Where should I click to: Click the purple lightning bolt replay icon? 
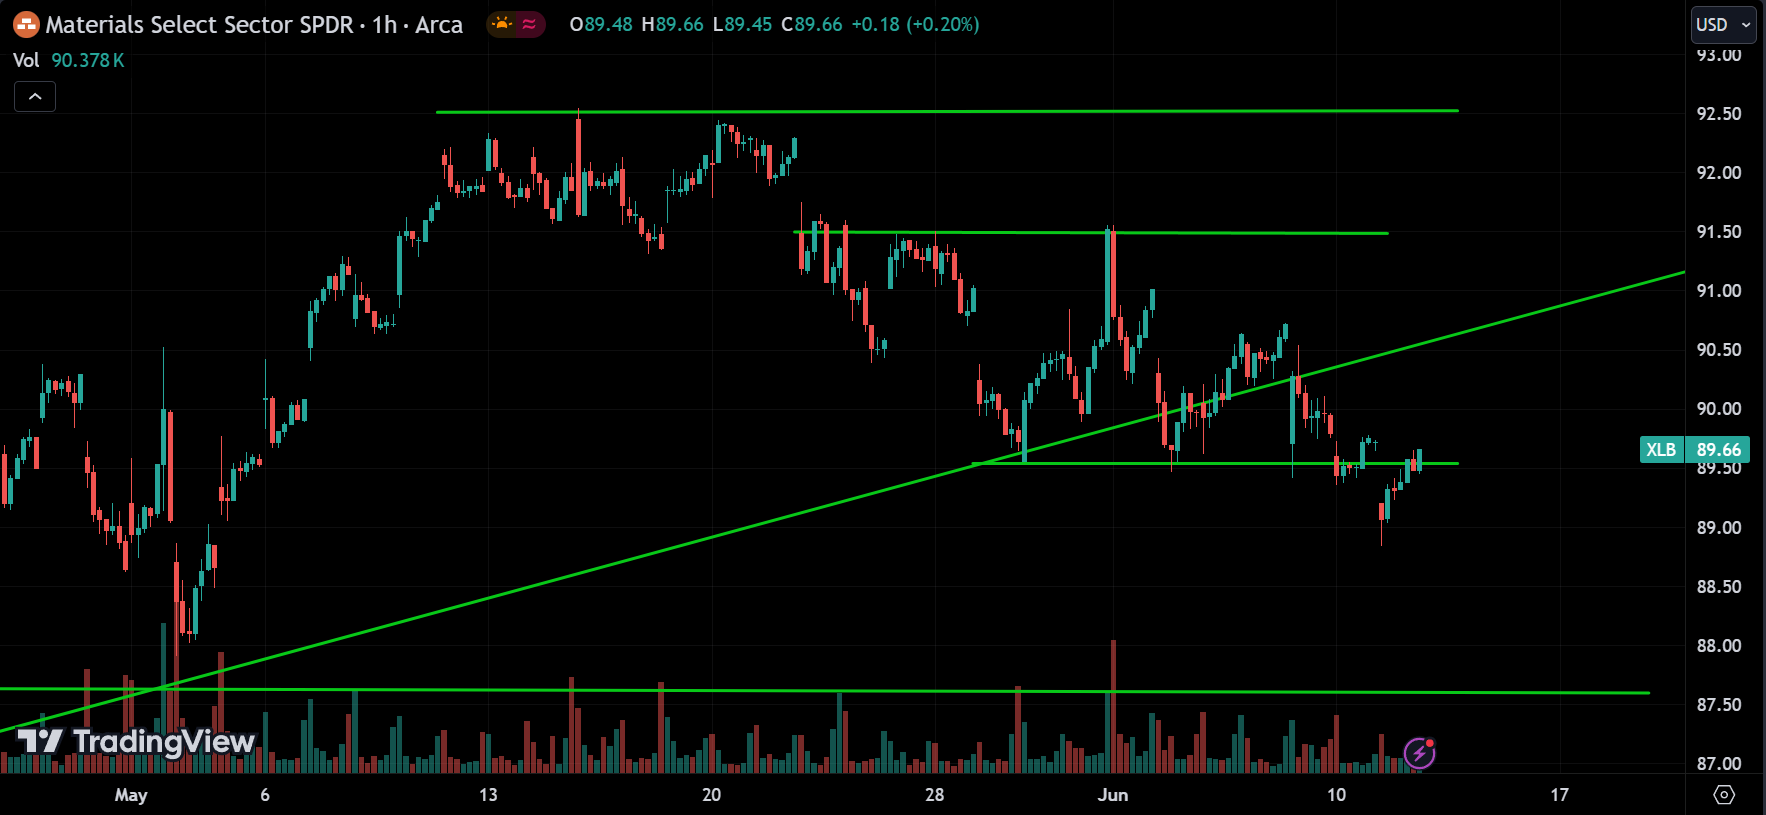pyautogui.click(x=1419, y=753)
